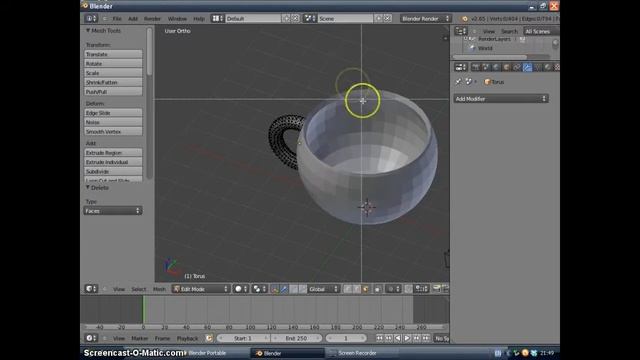
Task: Toggle face select mode
Action: point(365,289)
